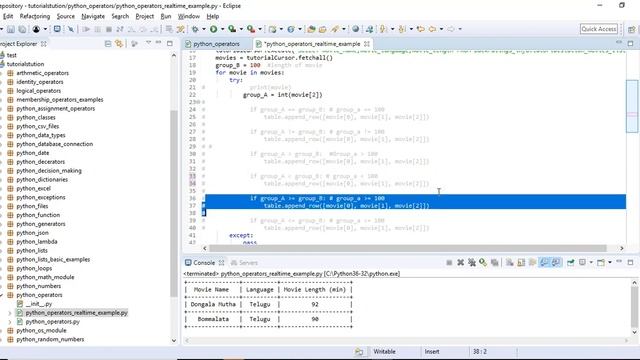The image size is (640, 360).
Task: Click the globe web browser icon in toolbar
Action: (356, 29)
